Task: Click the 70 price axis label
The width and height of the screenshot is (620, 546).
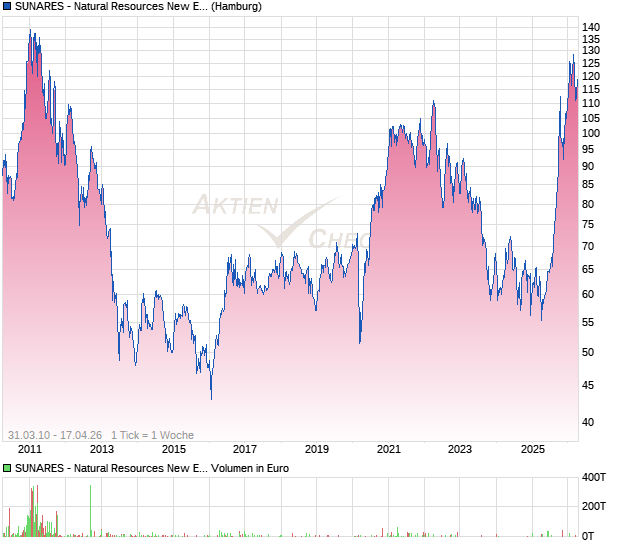Action: [x=588, y=246]
